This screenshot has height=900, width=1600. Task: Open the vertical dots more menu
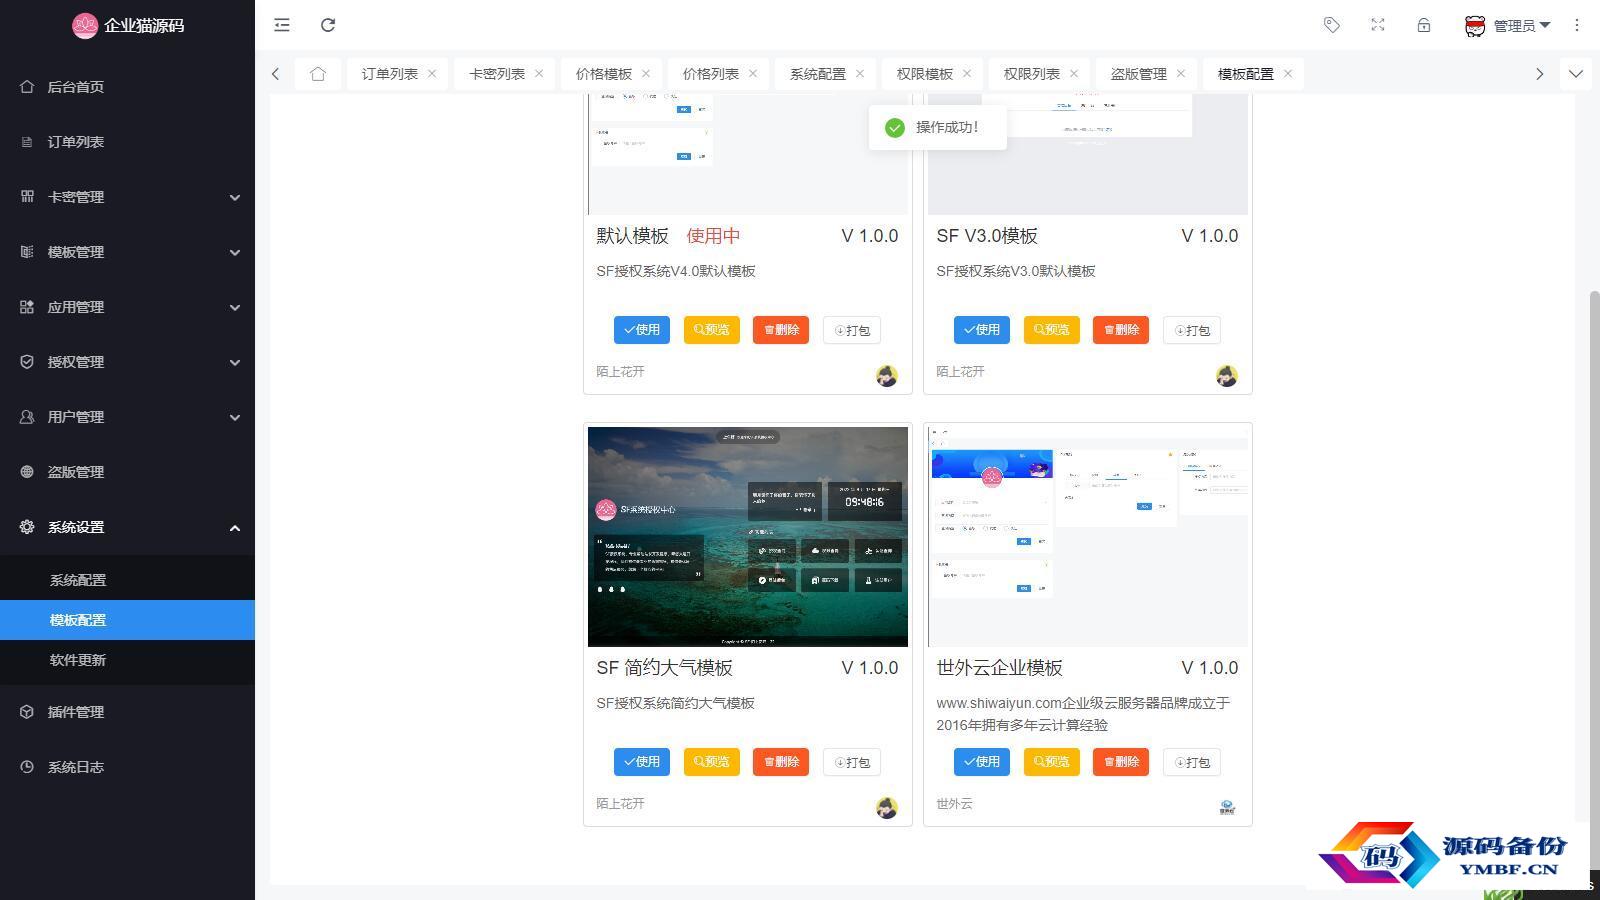click(1577, 25)
